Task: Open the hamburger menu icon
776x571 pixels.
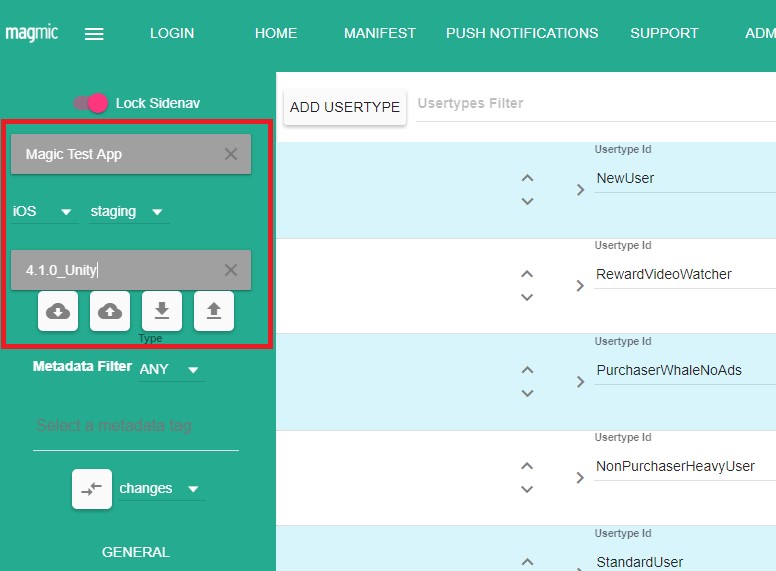Action: click(x=94, y=34)
